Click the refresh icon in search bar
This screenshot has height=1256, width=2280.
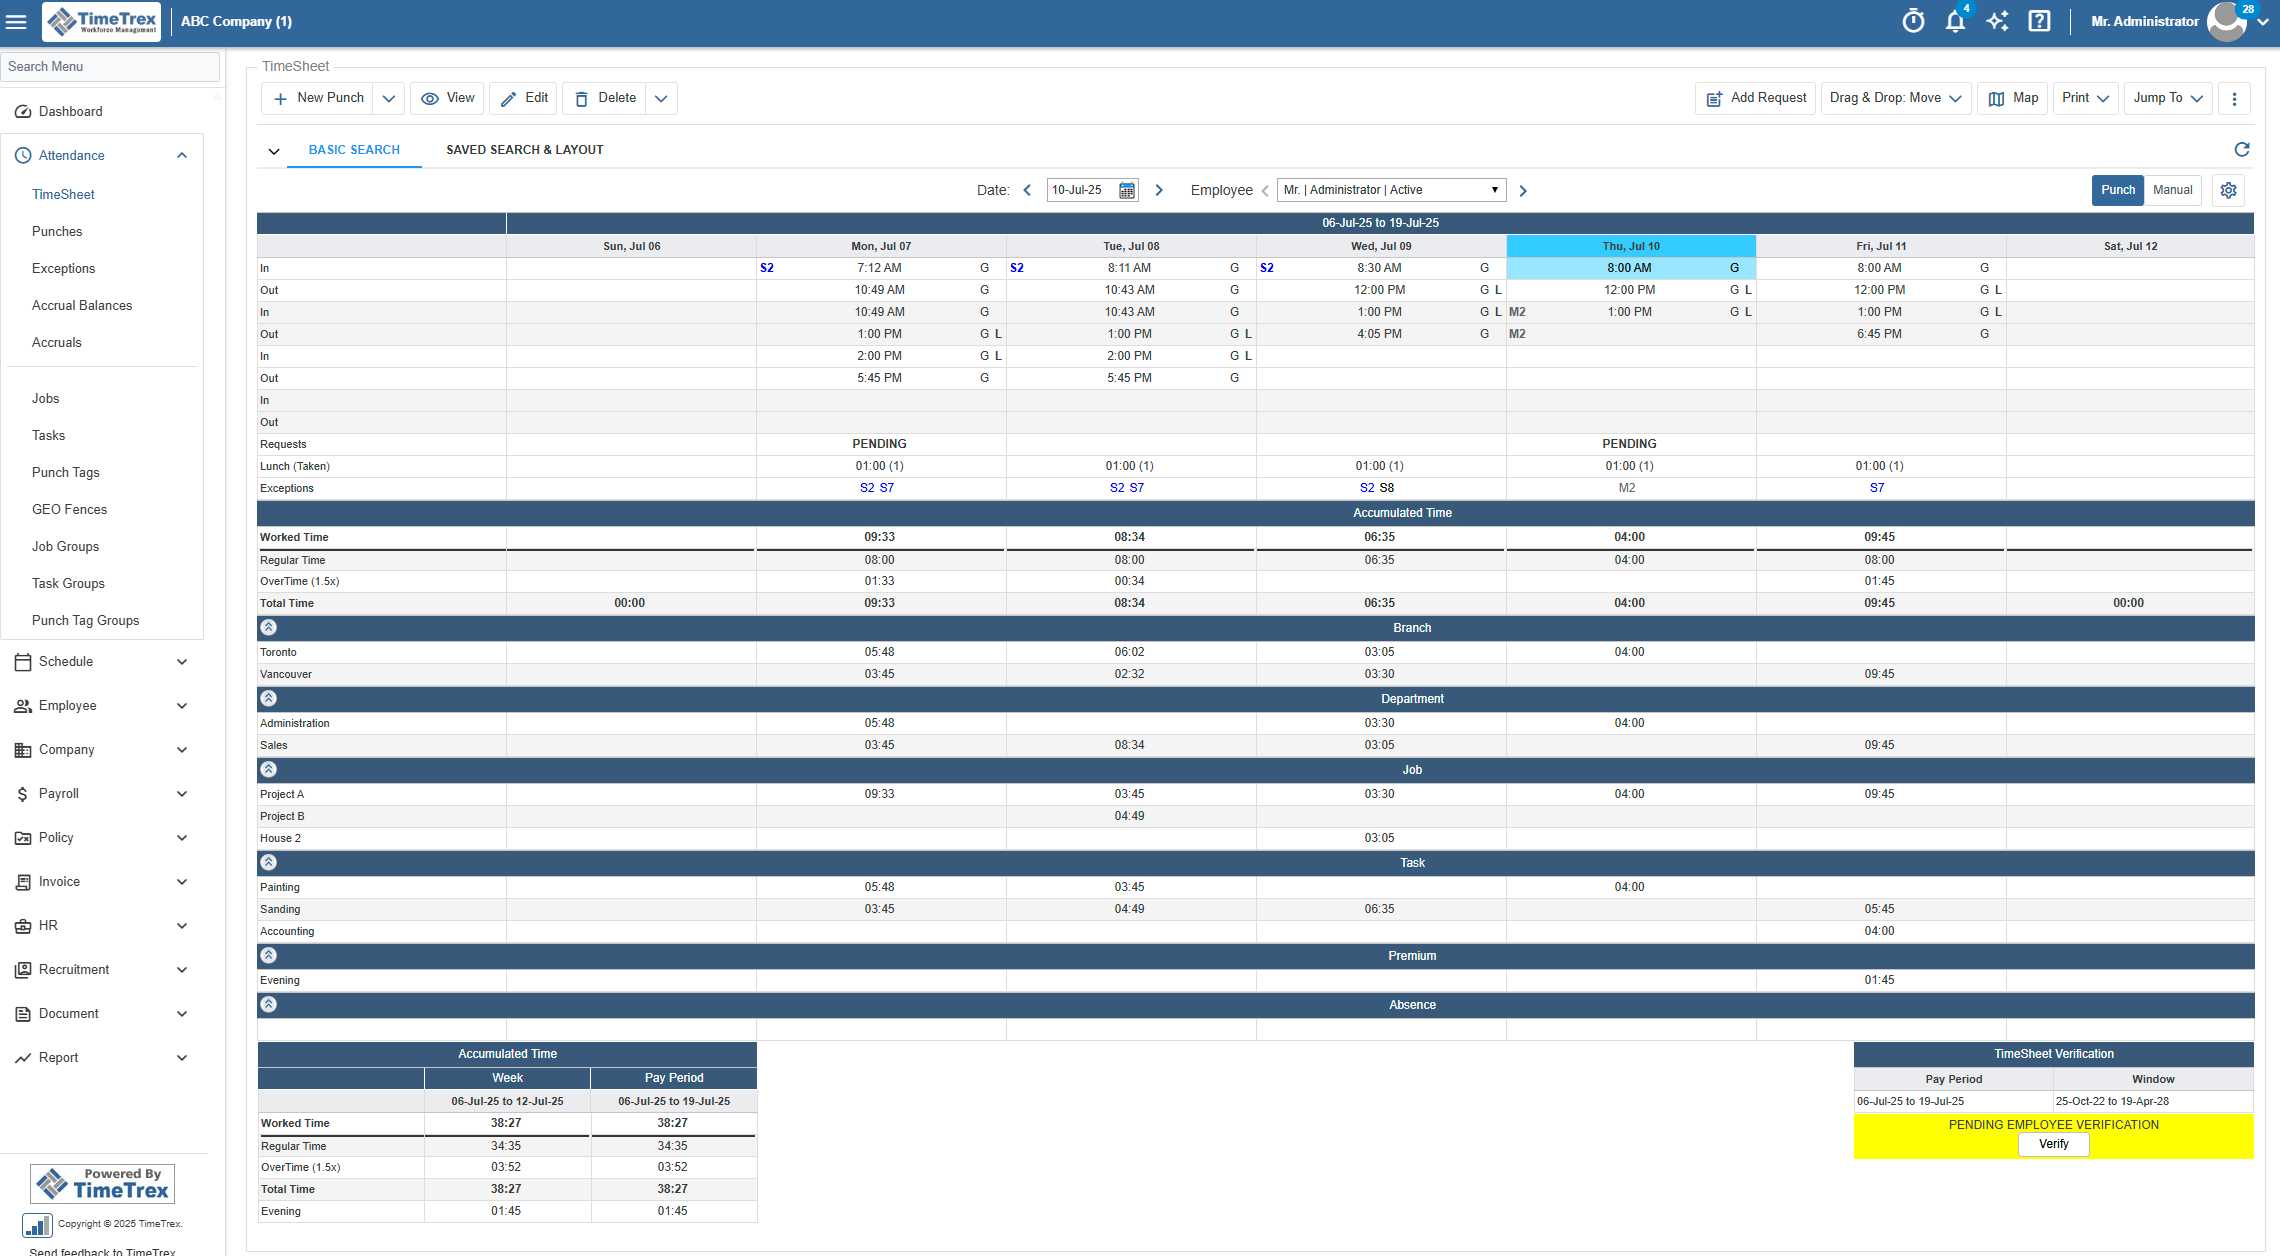click(x=2242, y=149)
